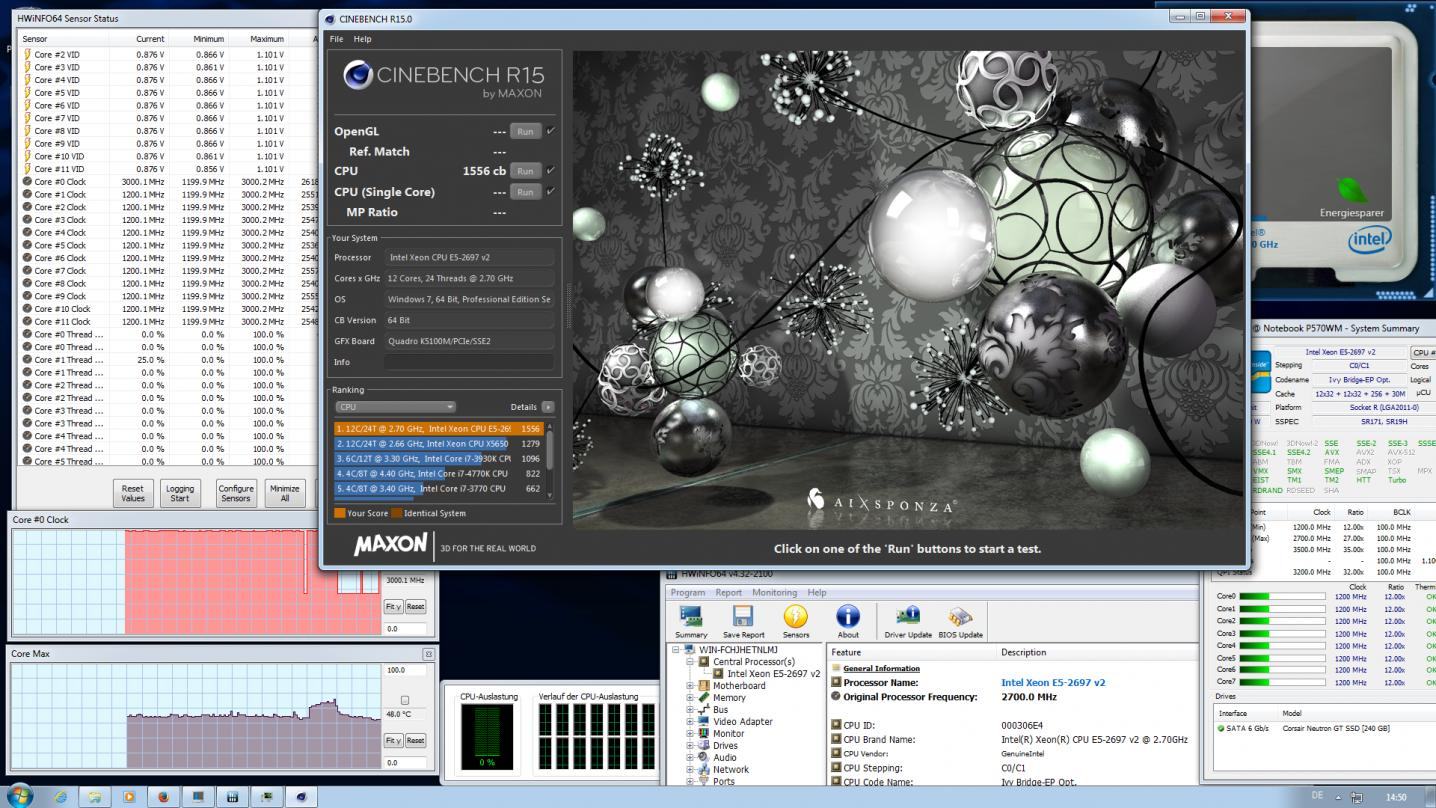Open Windows Media Player taskbar icon
Image resolution: width=1436 pixels, height=808 pixels.
click(x=129, y=797)
